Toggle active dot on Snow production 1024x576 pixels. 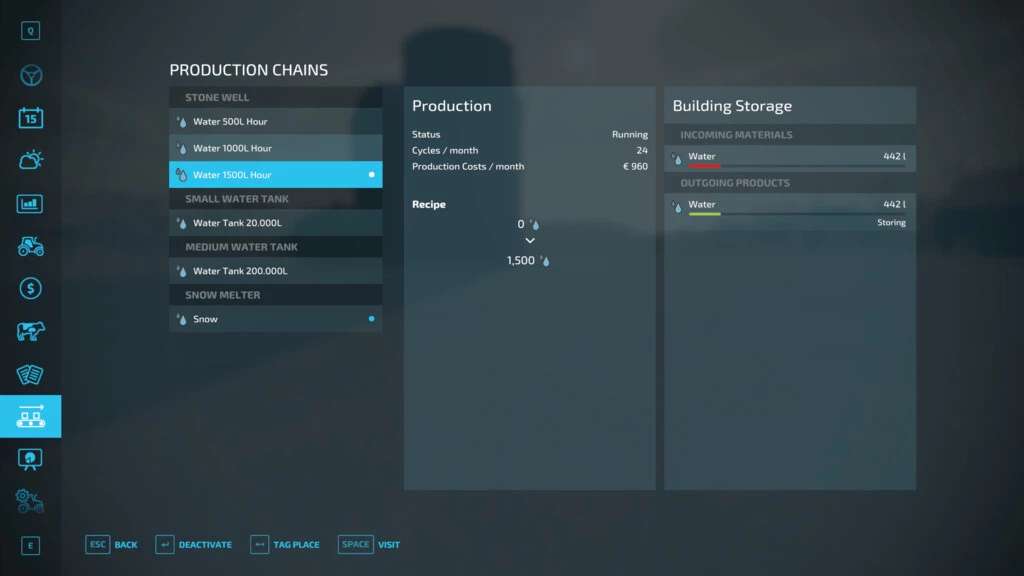[372, 319]
